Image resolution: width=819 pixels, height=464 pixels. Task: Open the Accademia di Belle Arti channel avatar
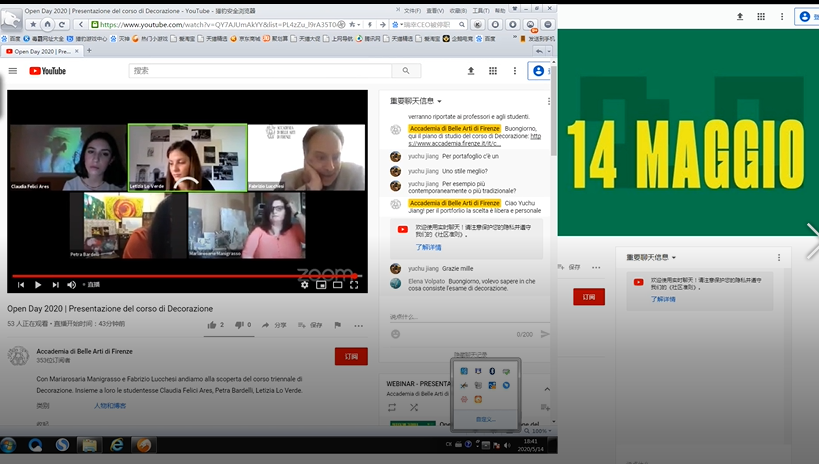coord(18,356)
